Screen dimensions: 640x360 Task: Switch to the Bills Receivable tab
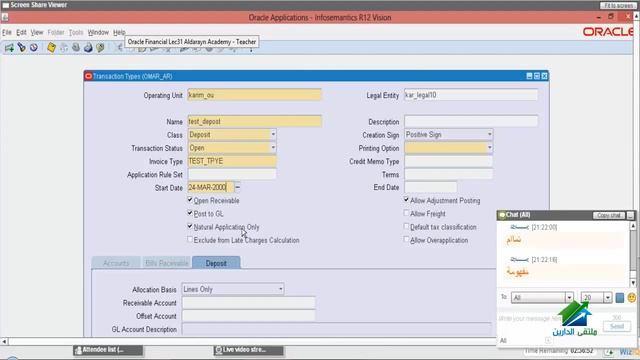pos(167,263)
